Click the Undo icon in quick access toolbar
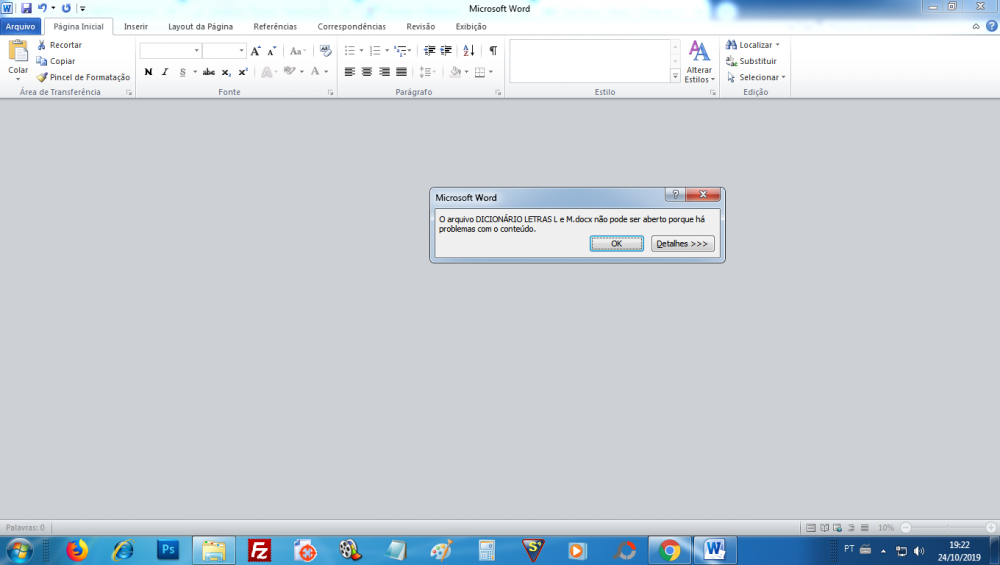 [x=42, y=8]
